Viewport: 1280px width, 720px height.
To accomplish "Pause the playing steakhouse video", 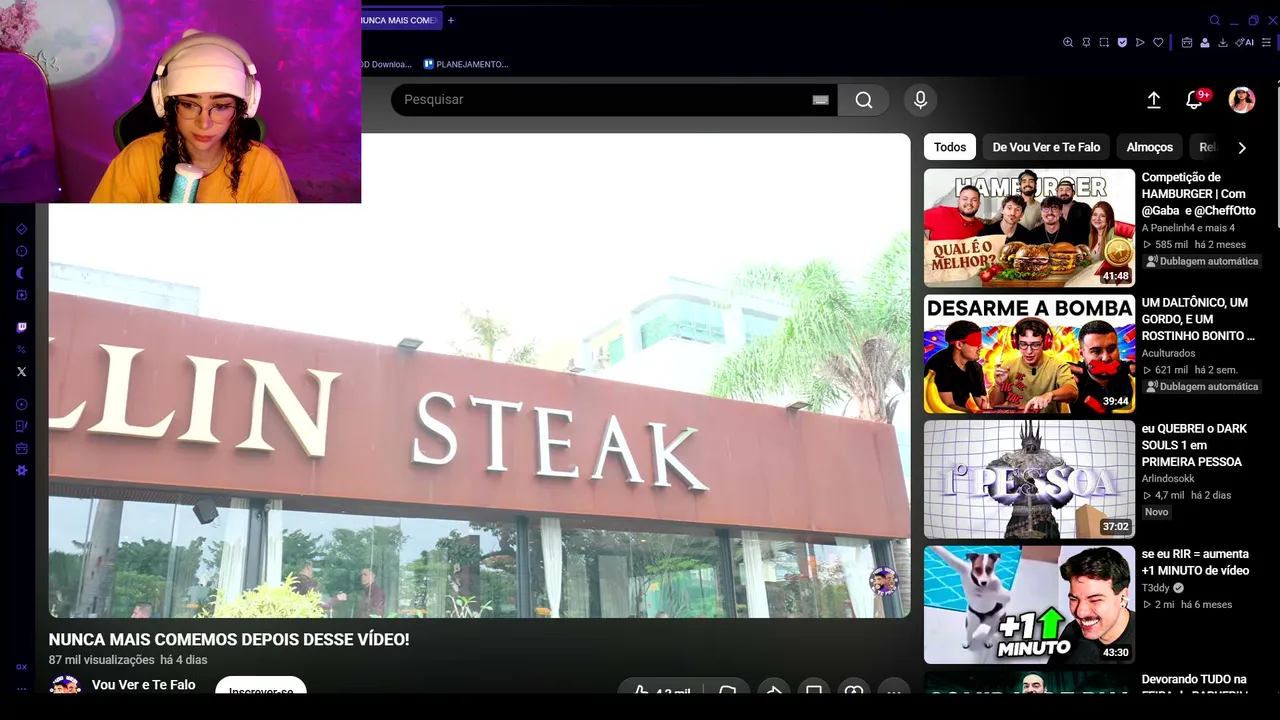I will (x=480, y=376).
